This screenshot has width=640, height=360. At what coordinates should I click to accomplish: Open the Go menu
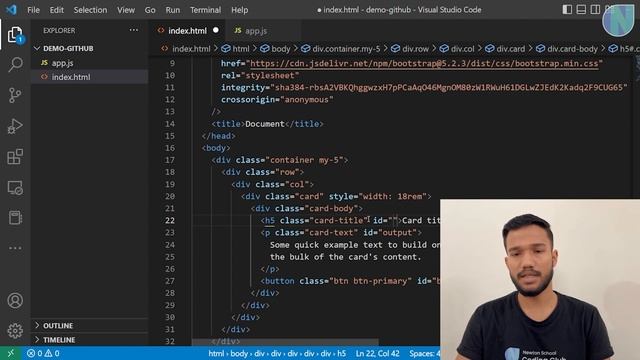point(150,10)
